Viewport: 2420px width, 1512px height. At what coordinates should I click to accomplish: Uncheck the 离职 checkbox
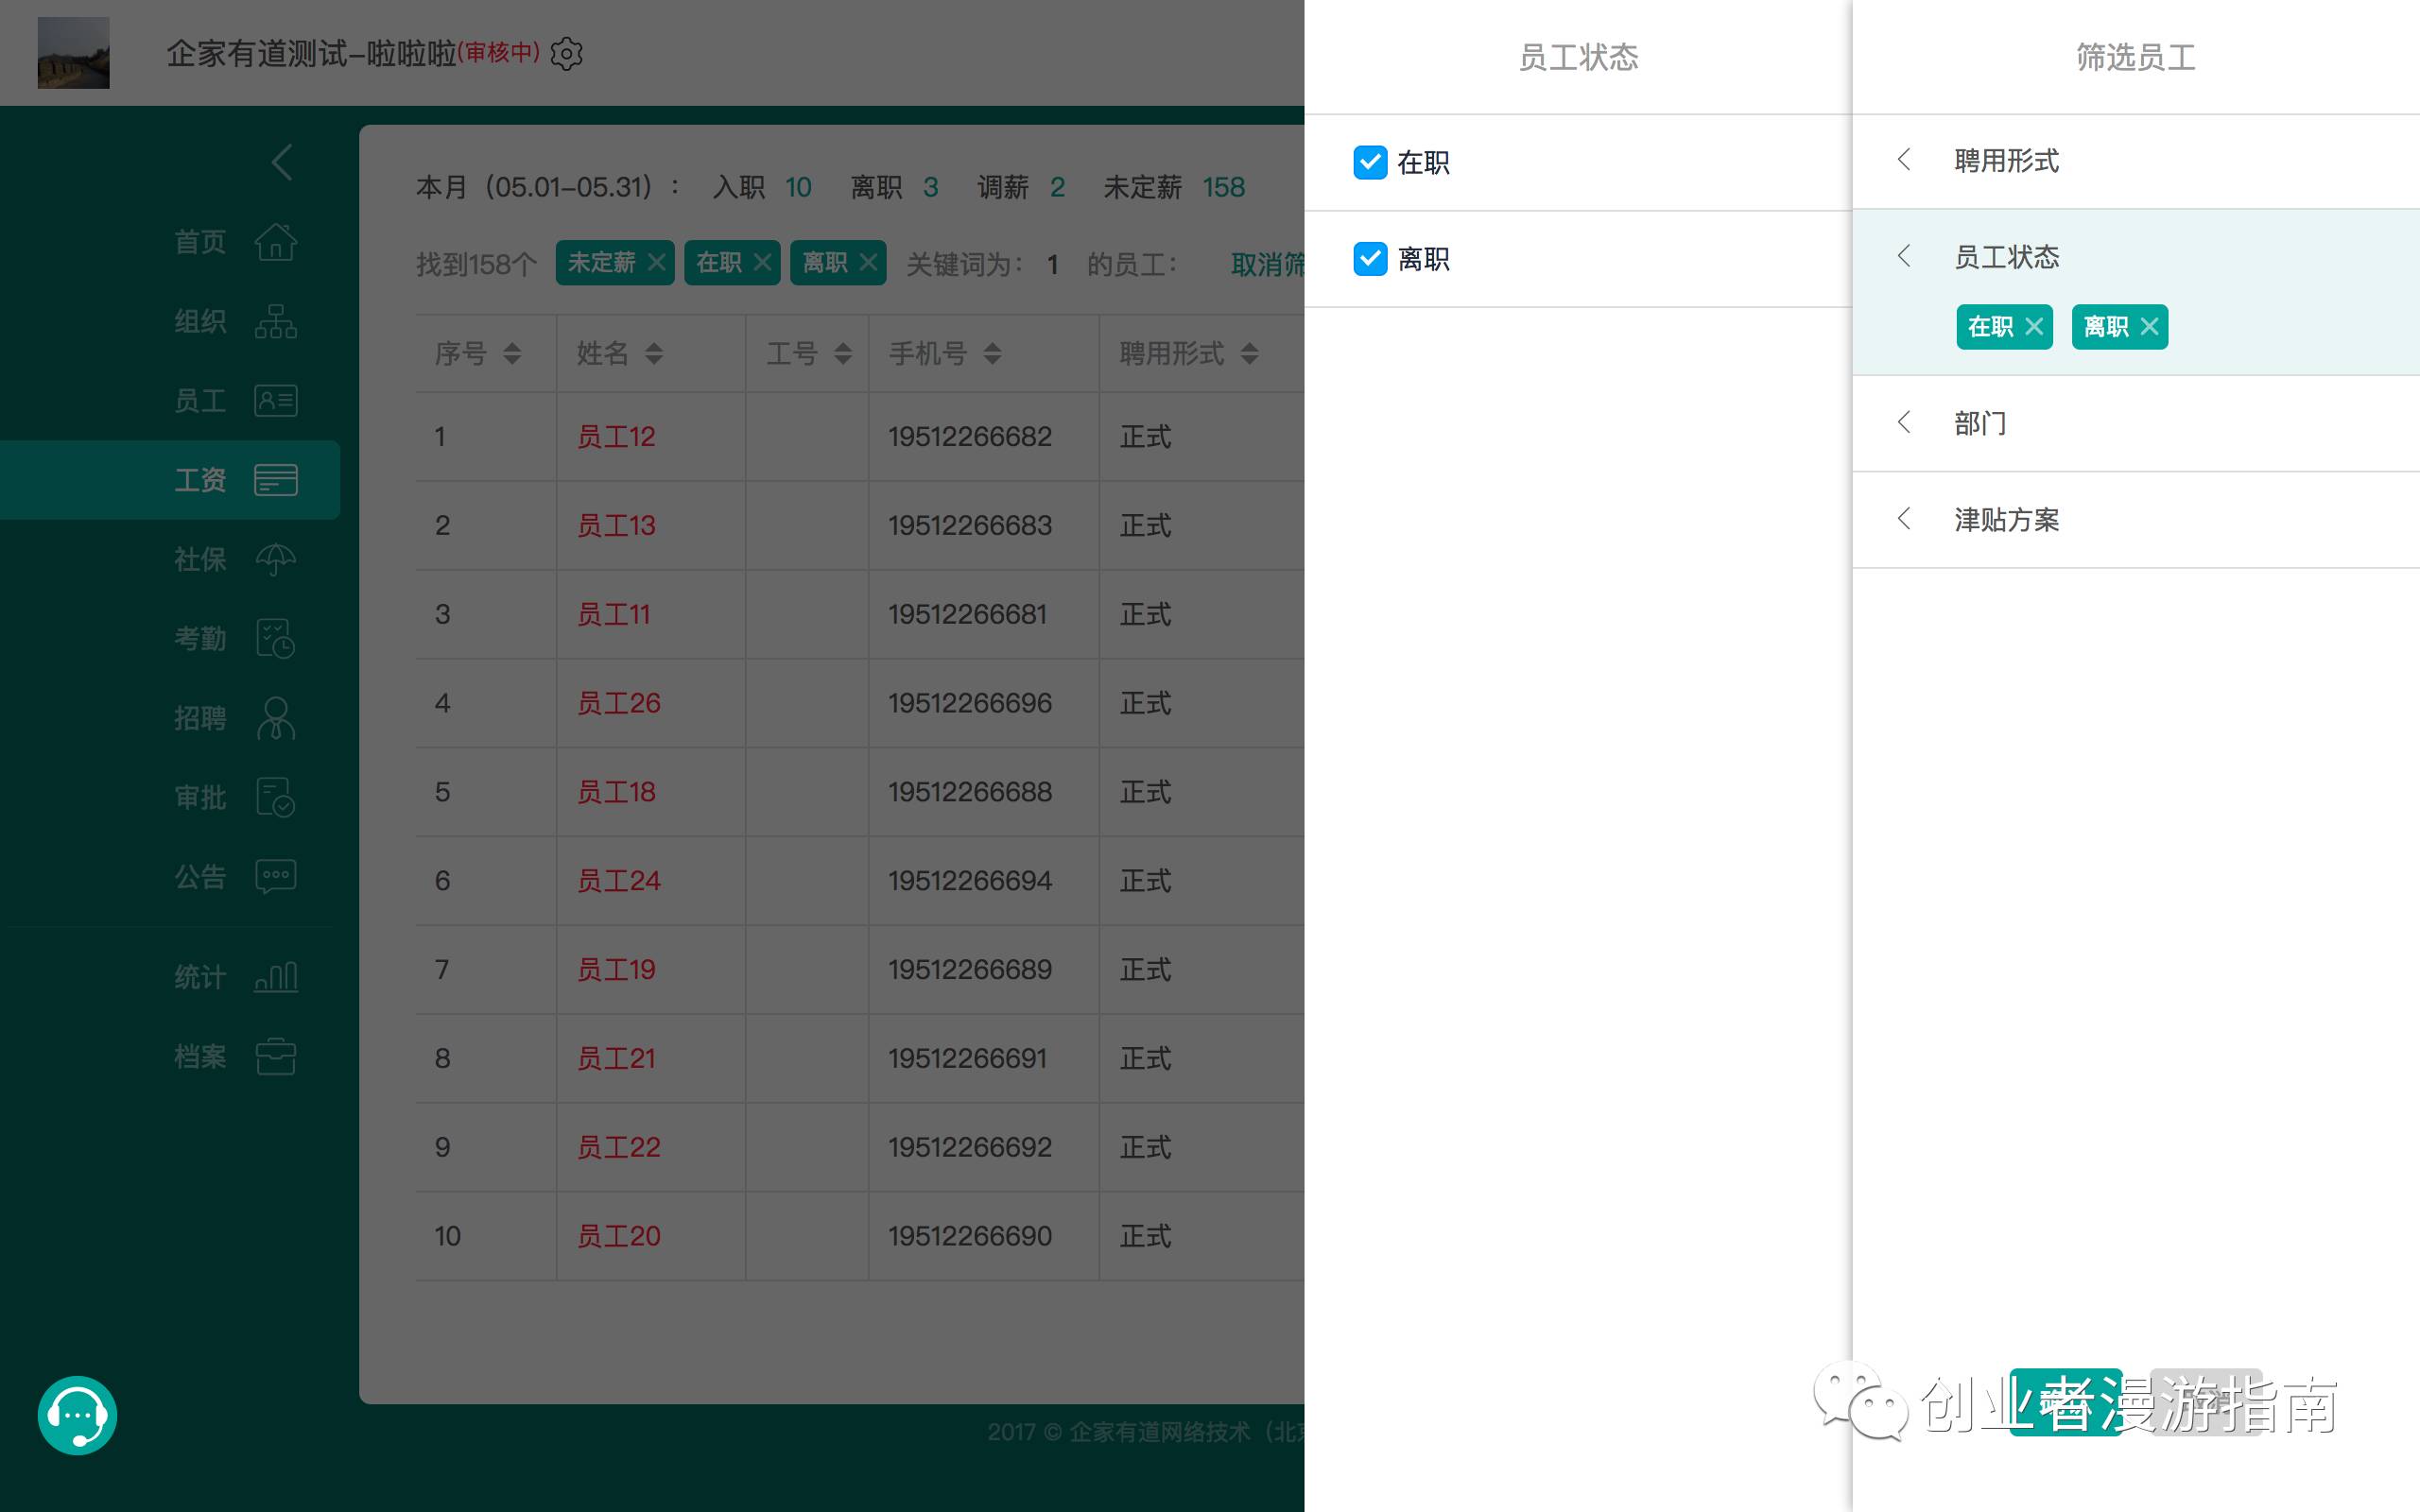pyautogui.click(x=1370, y=259)
